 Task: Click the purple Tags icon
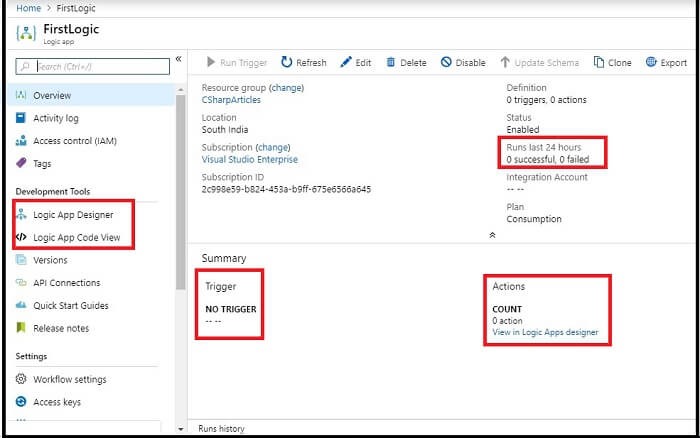[21, 163]
